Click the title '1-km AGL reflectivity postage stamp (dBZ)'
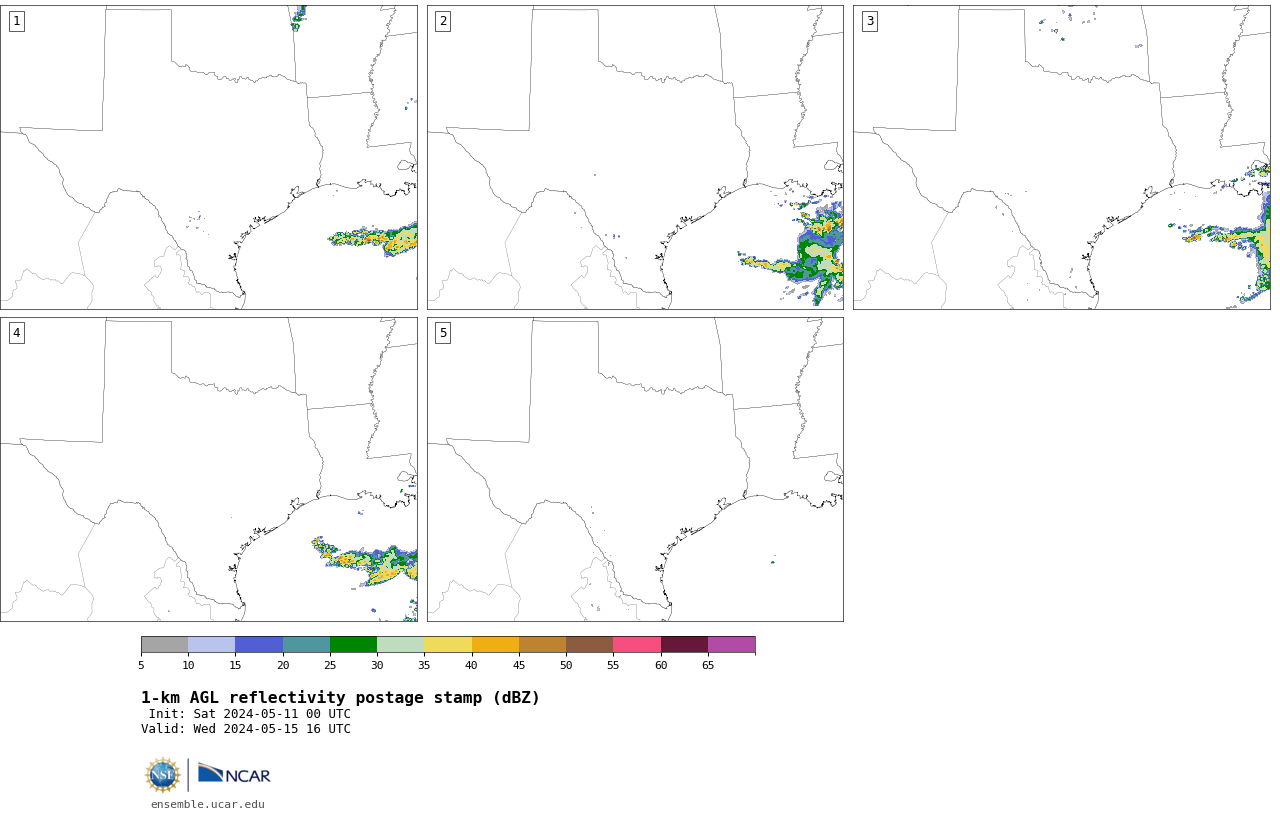Image resolution: width=1280 pixels, height=815 pixels. tap(340, 698)
